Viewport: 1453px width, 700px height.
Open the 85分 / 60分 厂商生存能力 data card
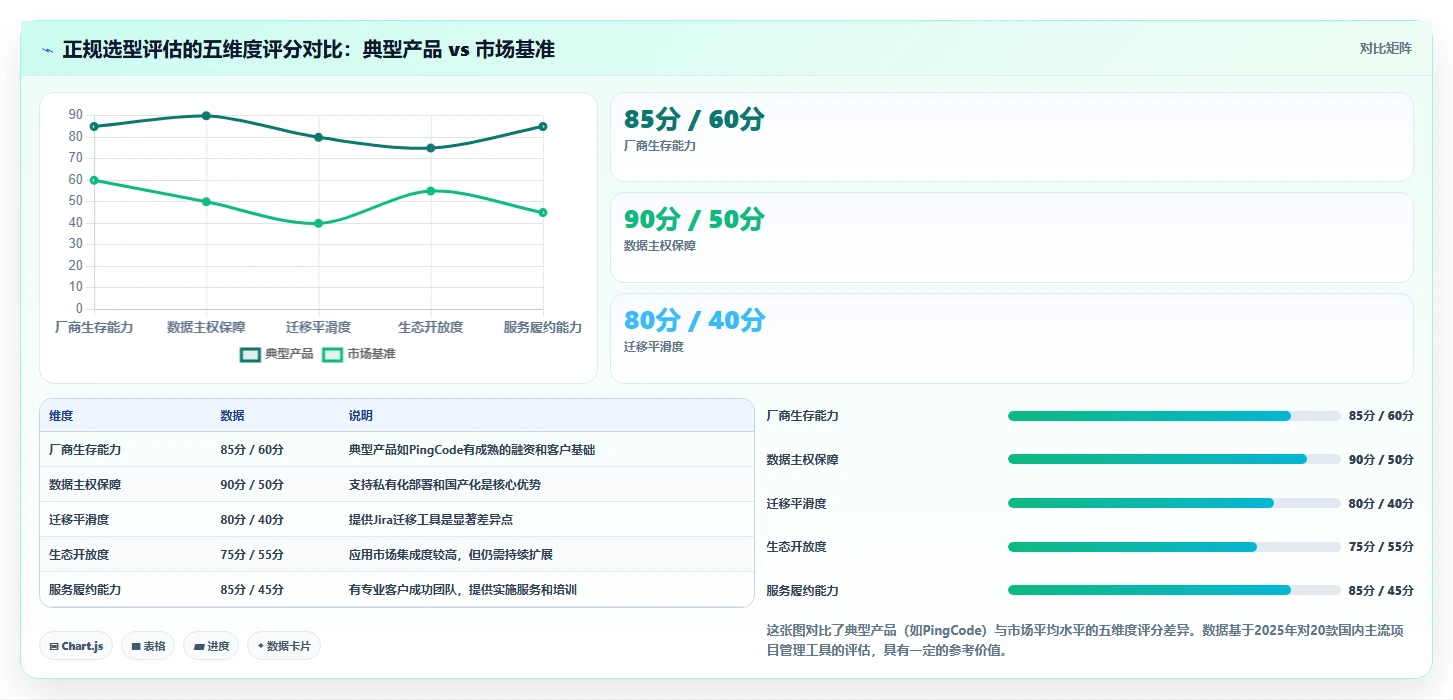[1011, 137]
